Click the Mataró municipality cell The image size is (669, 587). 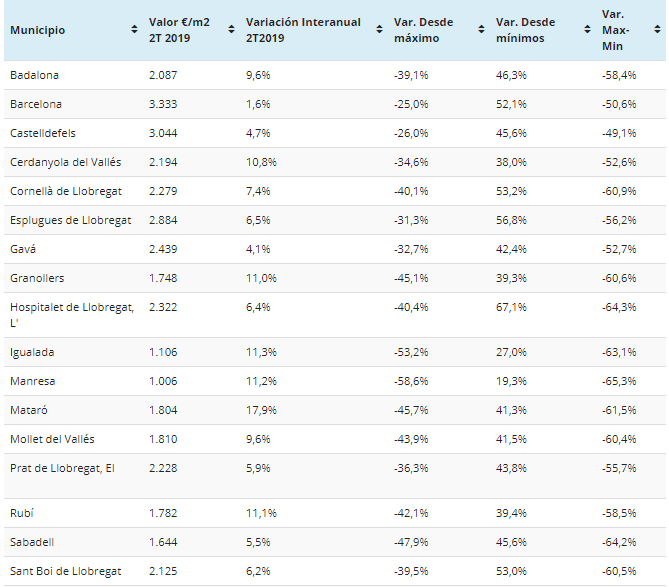tap(29, 410)
